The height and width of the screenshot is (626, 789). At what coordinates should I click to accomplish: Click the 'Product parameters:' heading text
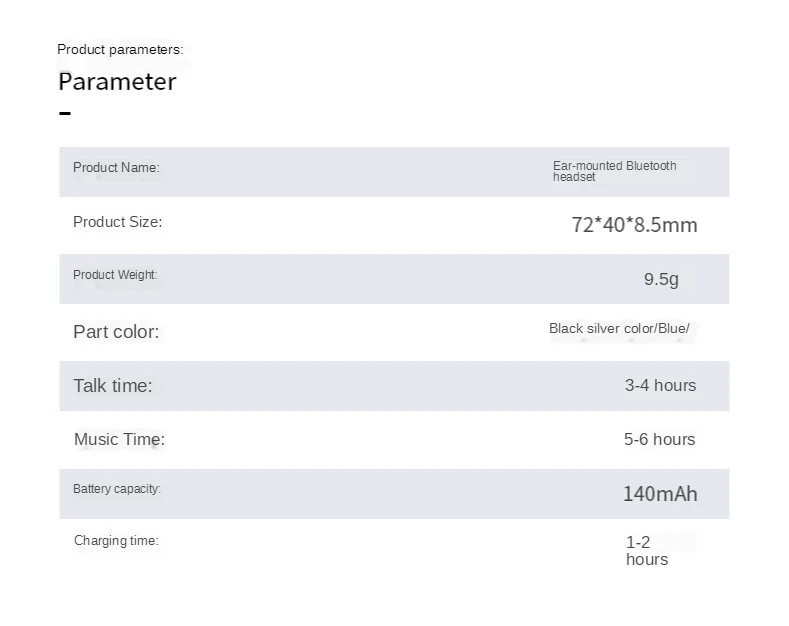[x=120, y=49]
